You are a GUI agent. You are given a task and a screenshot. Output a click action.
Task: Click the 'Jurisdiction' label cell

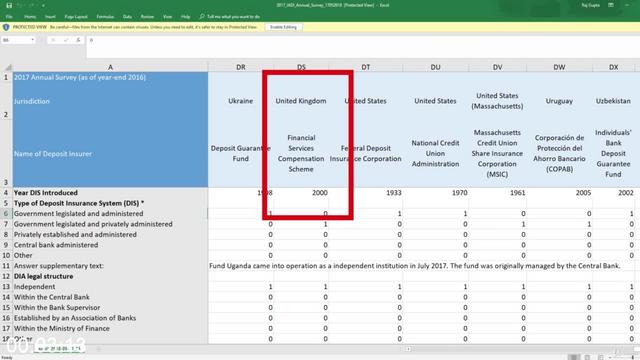pyautogui.click(x=110, y=101)
